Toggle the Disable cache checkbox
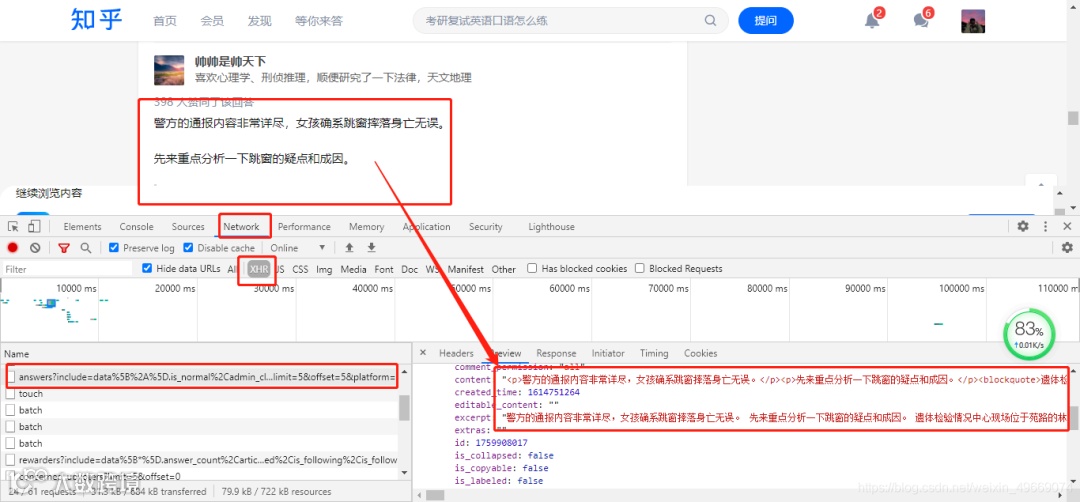The image size is (1080, 502). pos(189,248)
